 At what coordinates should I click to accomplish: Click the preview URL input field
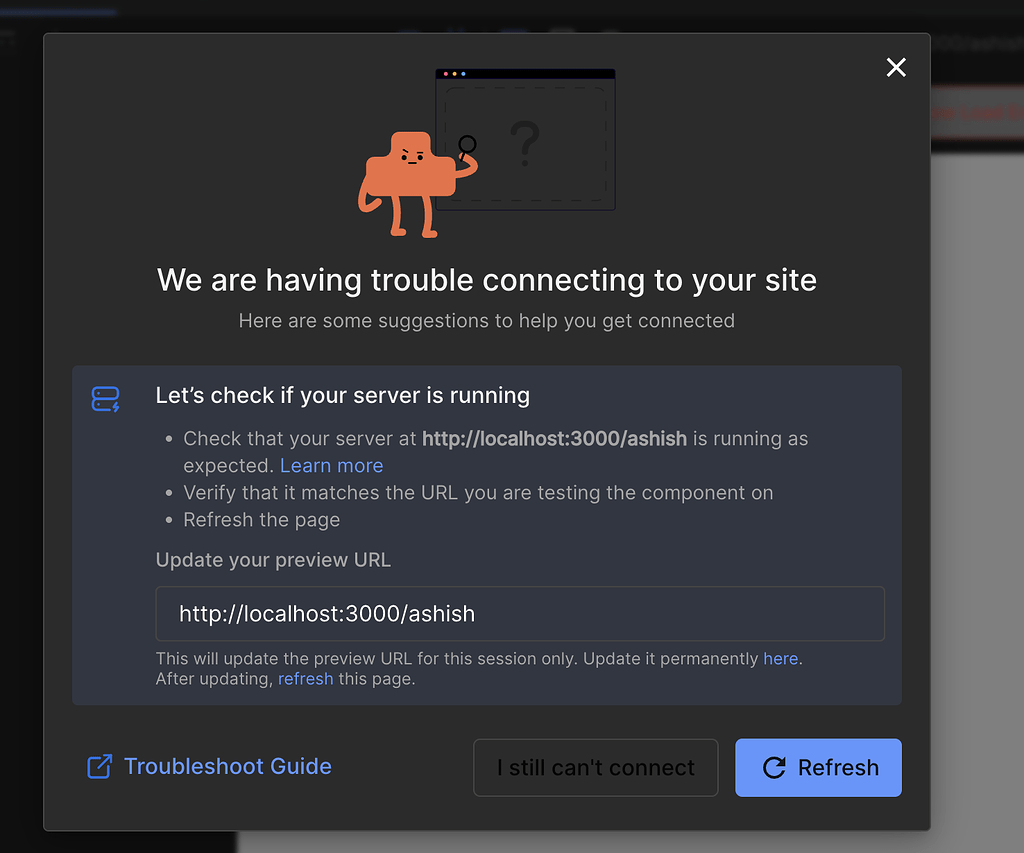(519, 613)
